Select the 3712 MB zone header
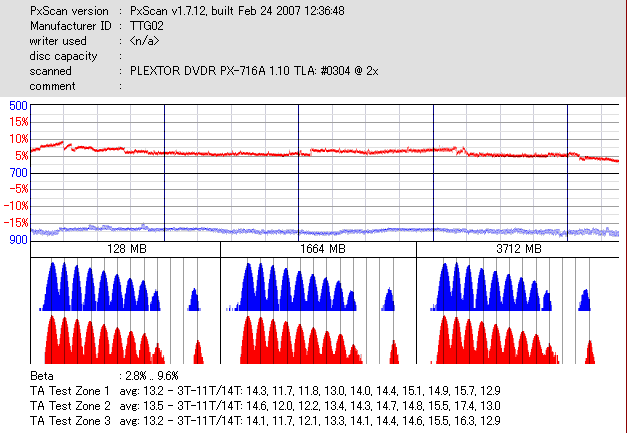 click(519, 249)
